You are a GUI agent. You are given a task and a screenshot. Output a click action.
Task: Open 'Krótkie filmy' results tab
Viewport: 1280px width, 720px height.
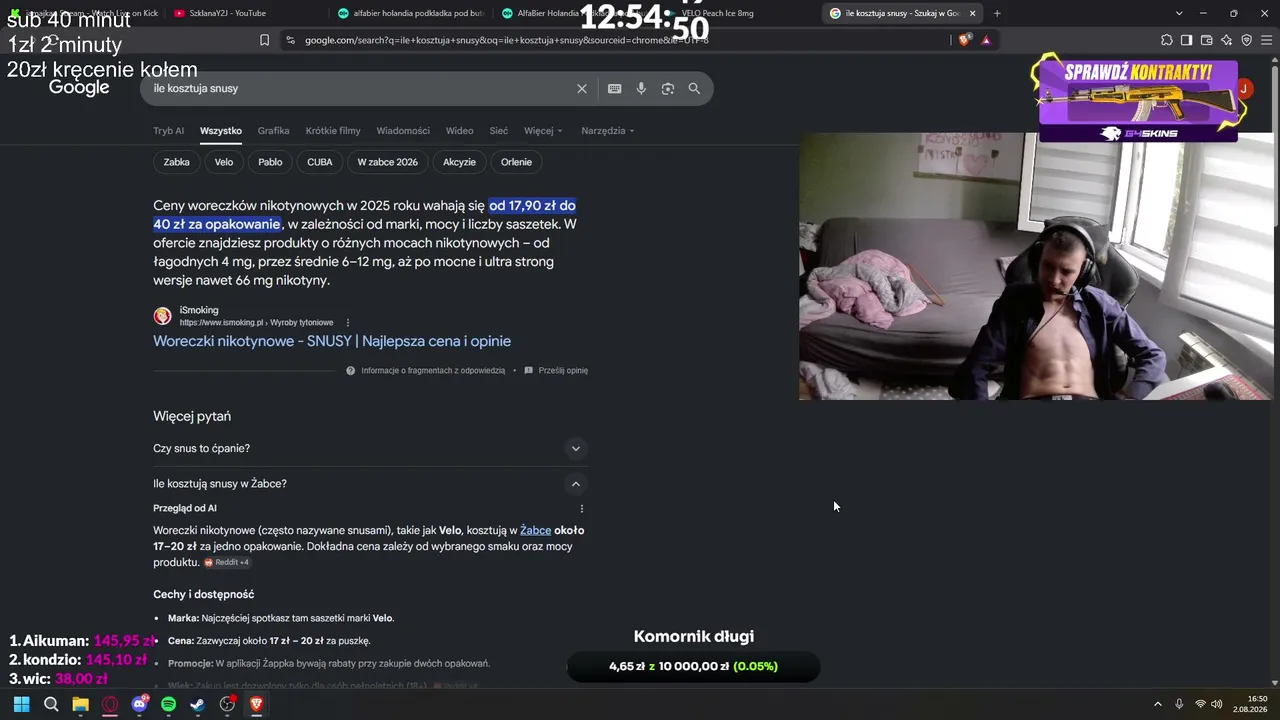(333, 131)
